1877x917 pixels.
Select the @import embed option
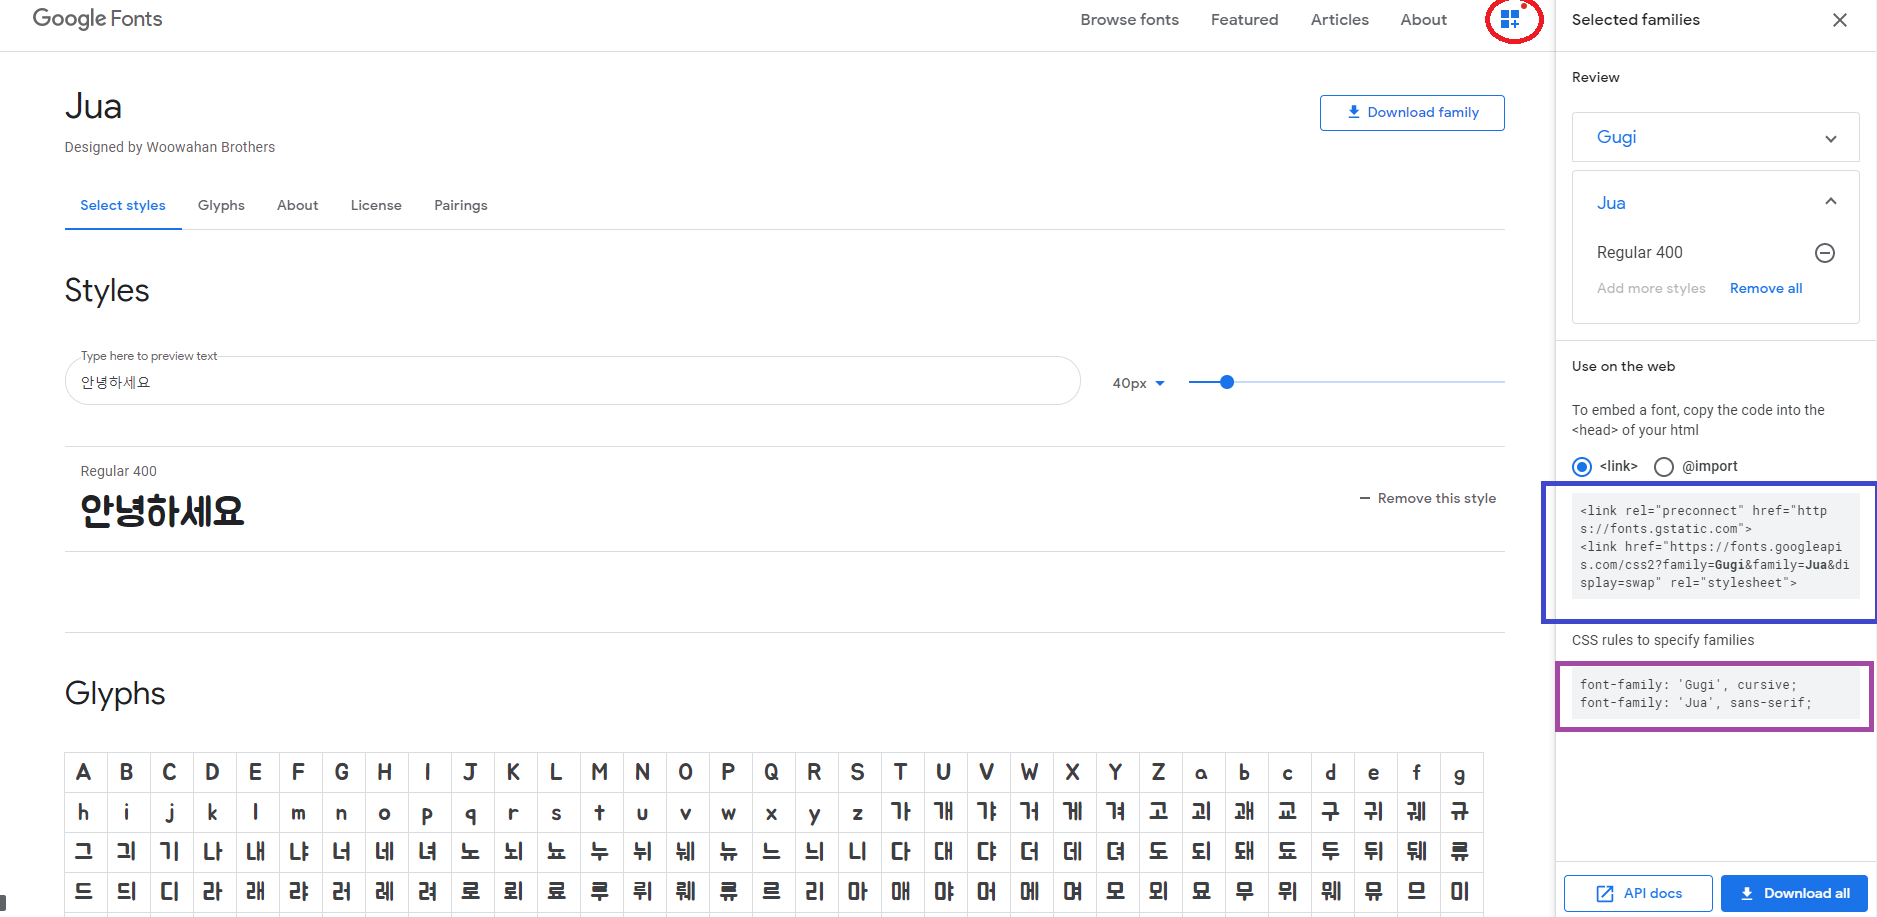tap(1664, 467)
